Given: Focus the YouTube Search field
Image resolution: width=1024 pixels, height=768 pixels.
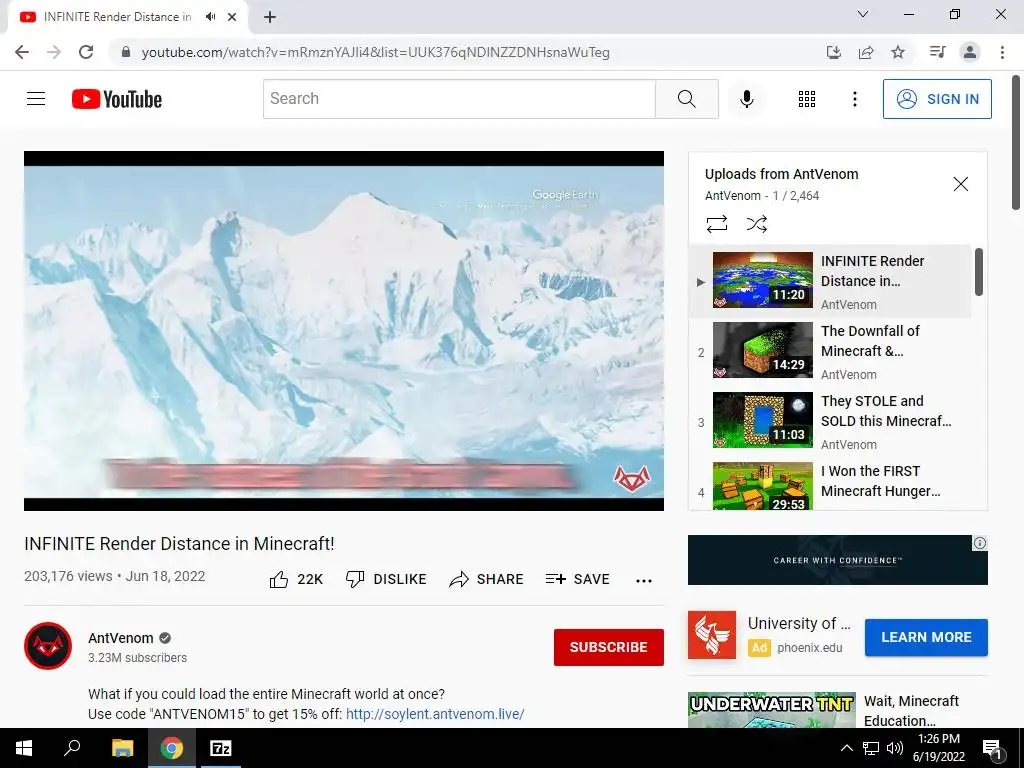Looking at the screenshot, I should coord(459,99).
